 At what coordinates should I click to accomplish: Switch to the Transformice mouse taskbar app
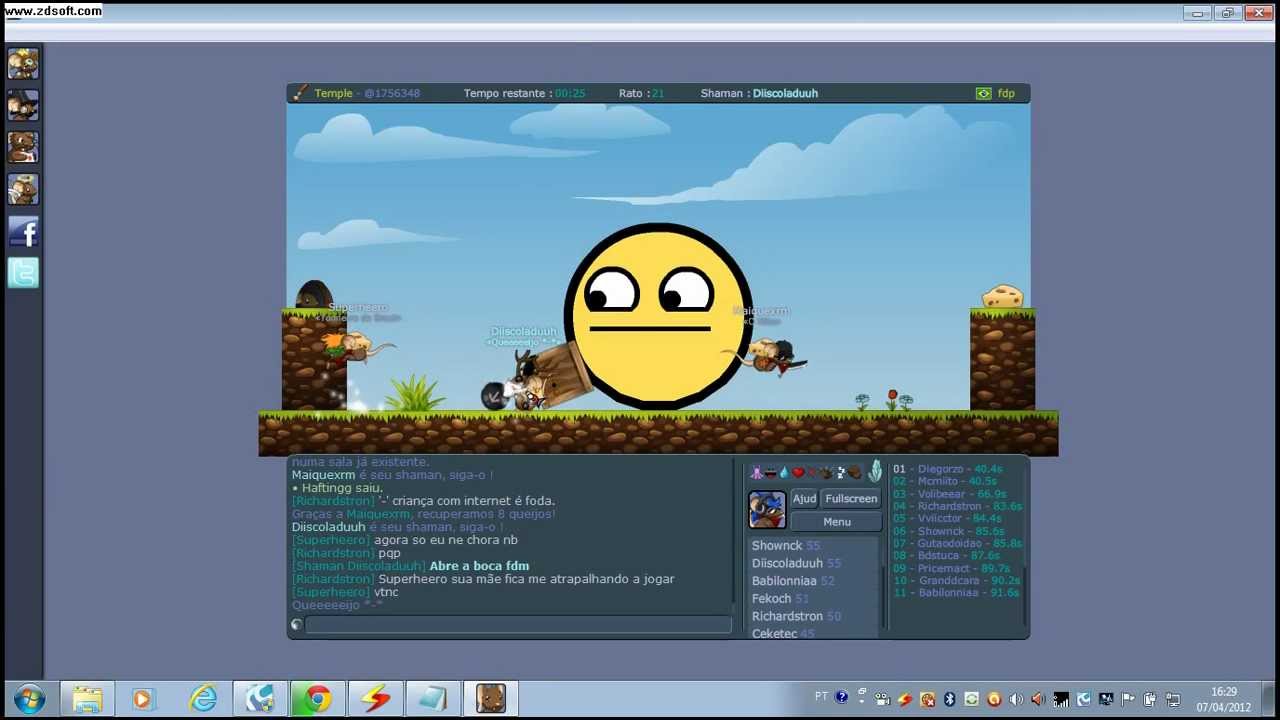[x=490, y=699]
